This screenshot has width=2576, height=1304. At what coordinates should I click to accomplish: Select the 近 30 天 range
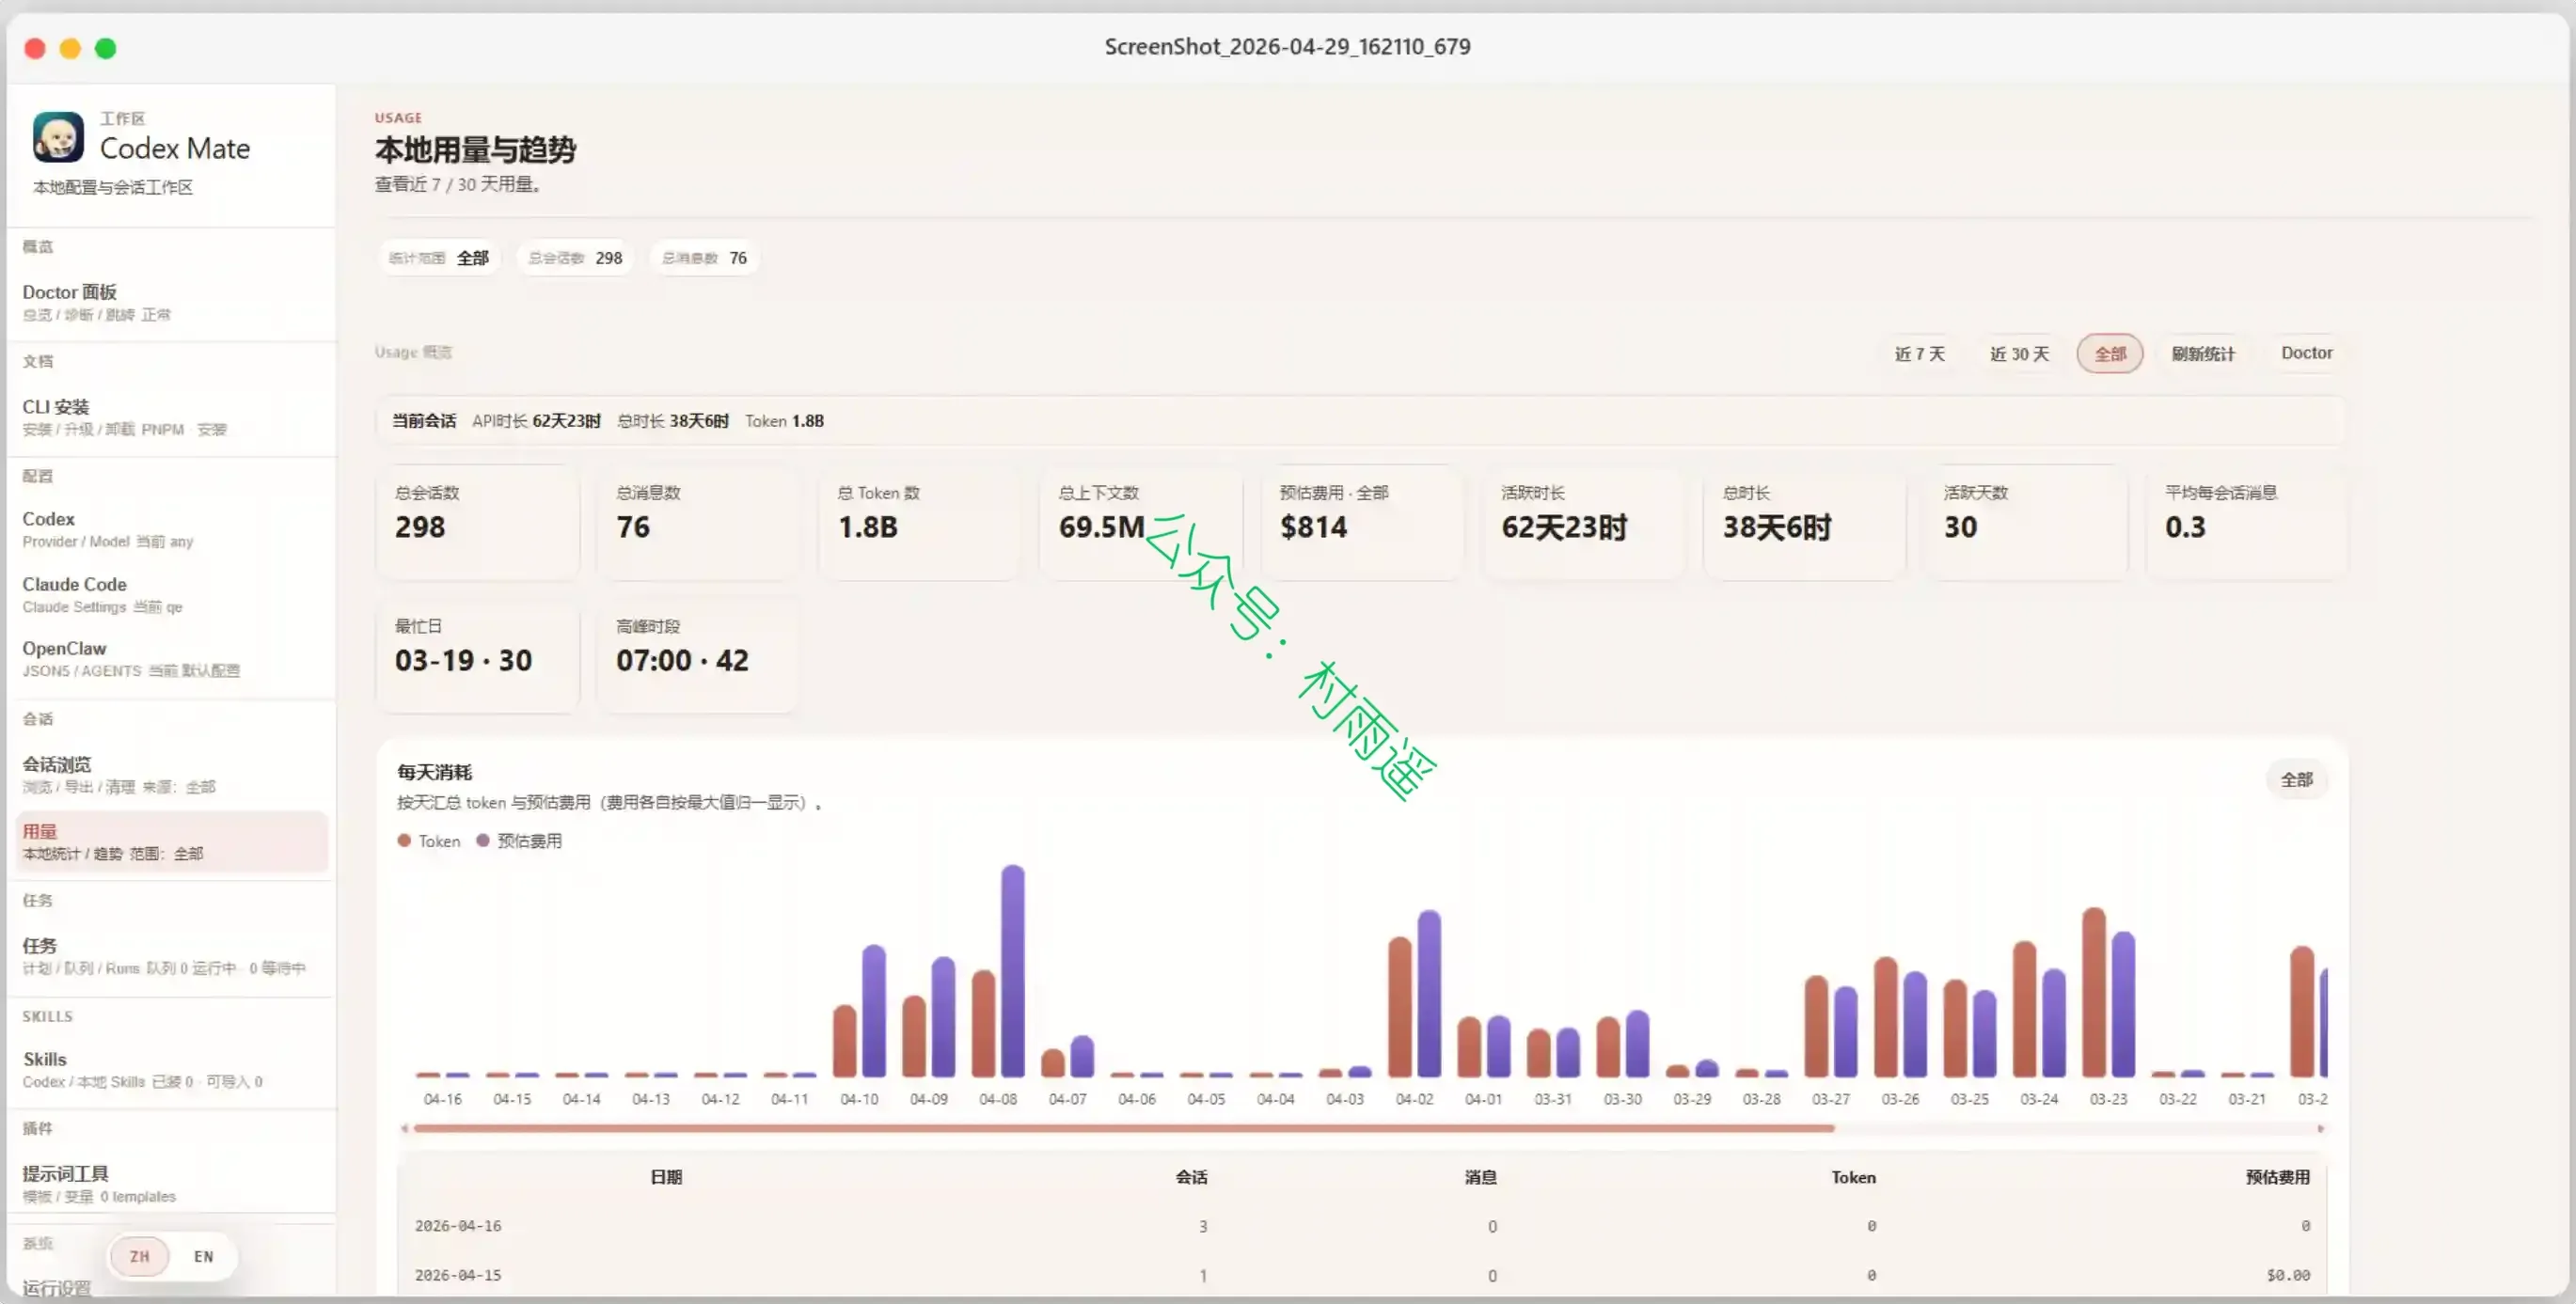[x=2019, y=353]
